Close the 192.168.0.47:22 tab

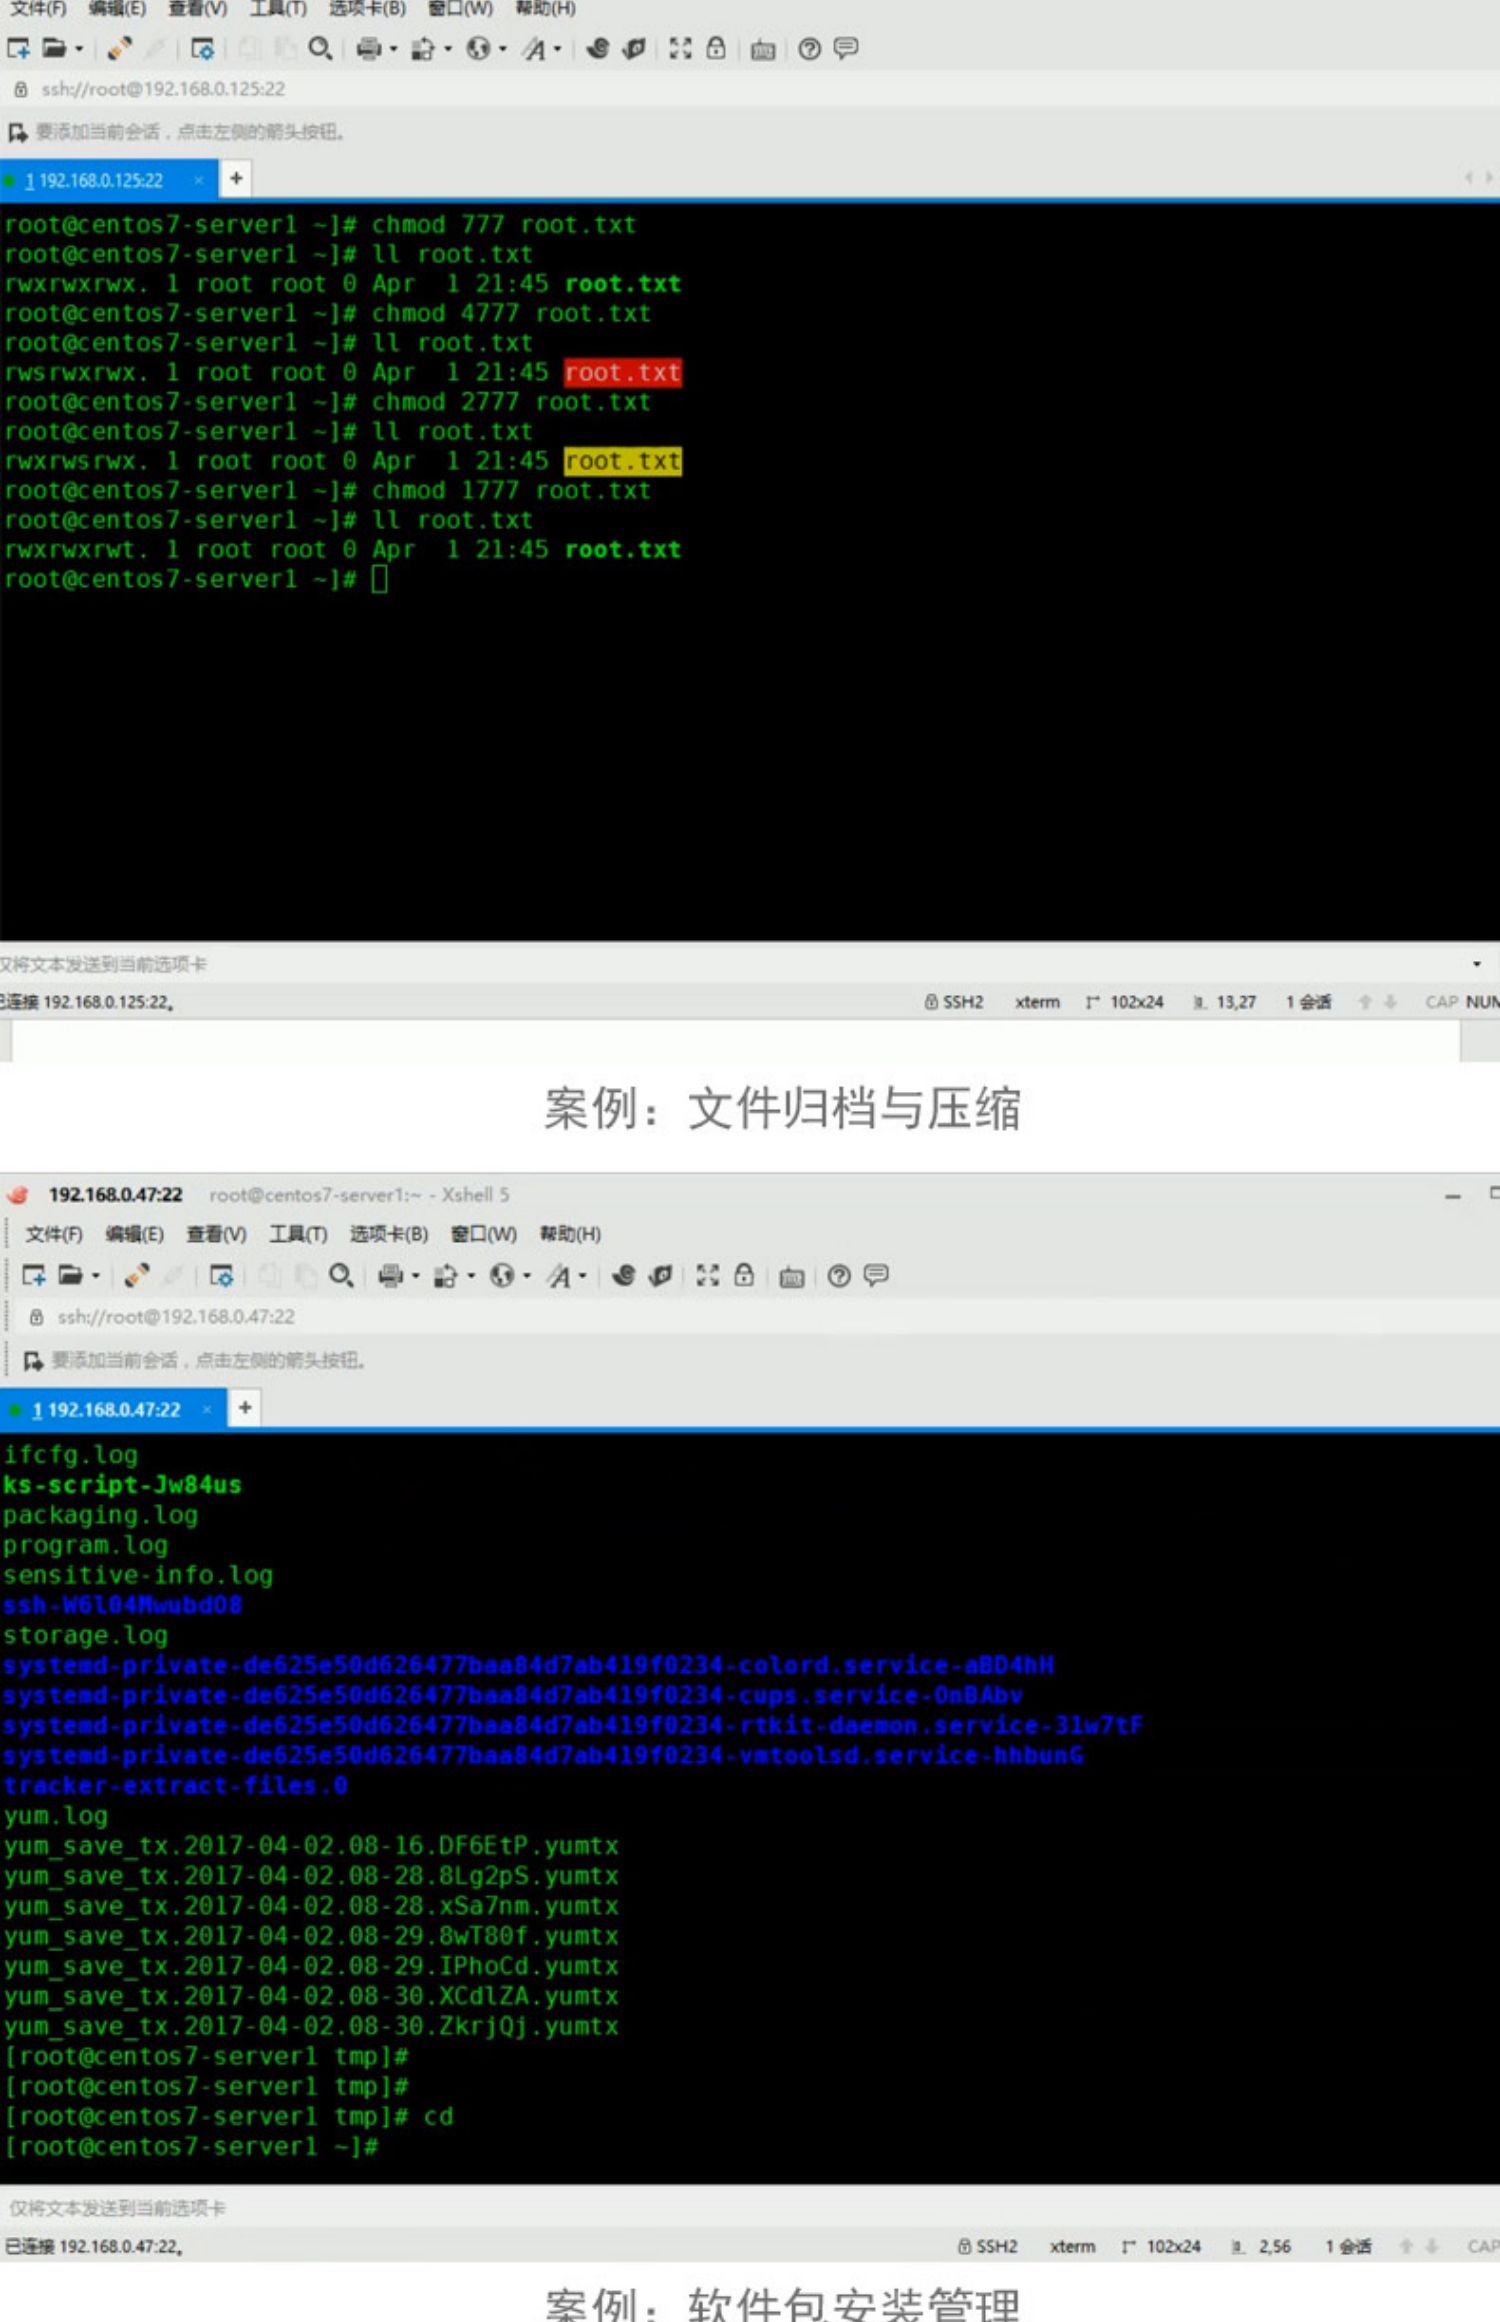(207, 1409)
